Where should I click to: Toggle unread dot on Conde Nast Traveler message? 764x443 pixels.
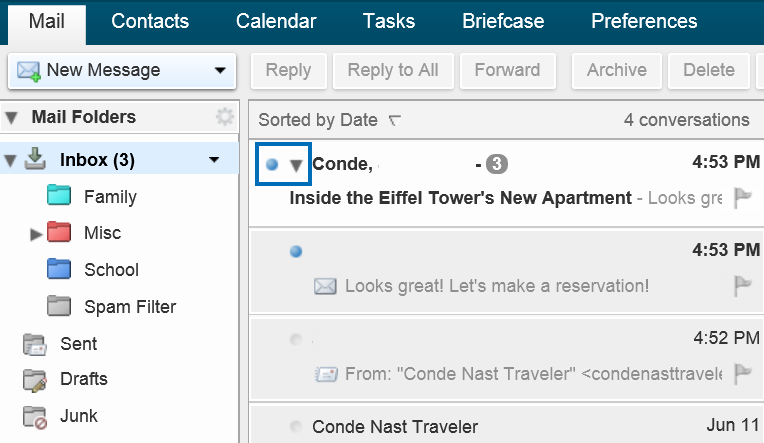tap(296, 426)
